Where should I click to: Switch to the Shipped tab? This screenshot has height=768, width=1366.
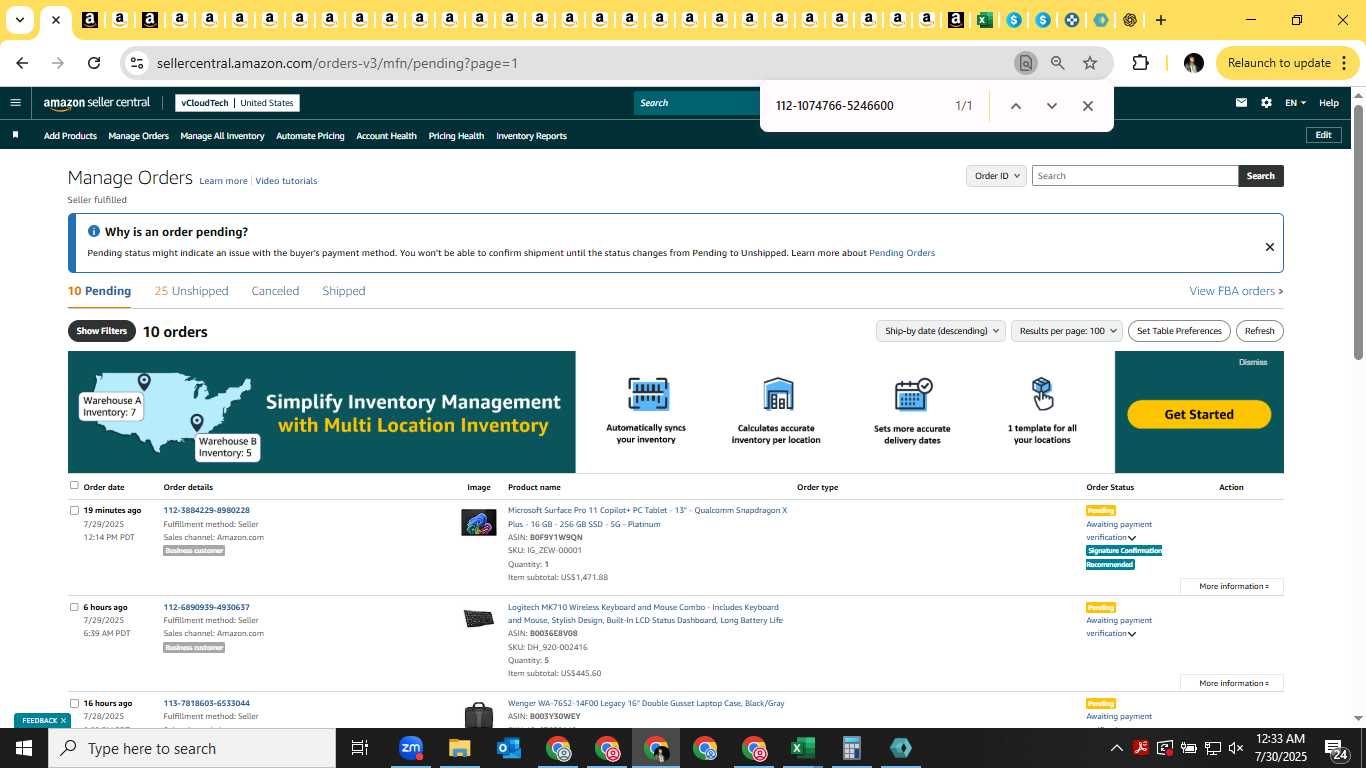pyautogui.click(x=343, y=291)
